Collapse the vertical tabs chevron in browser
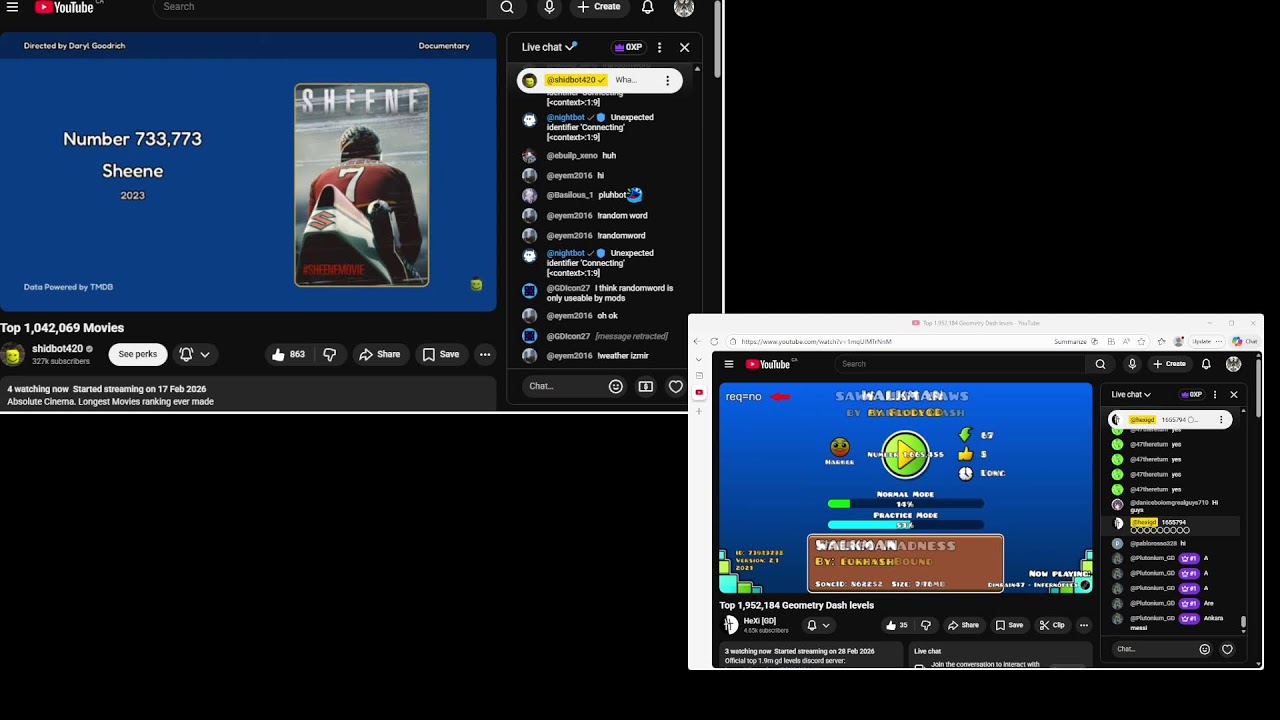 pos(699,359)
